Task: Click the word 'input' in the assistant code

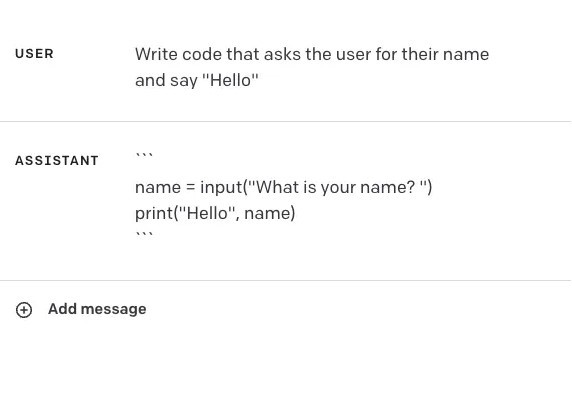Action: pyautogui.click(x=221, y=187)
